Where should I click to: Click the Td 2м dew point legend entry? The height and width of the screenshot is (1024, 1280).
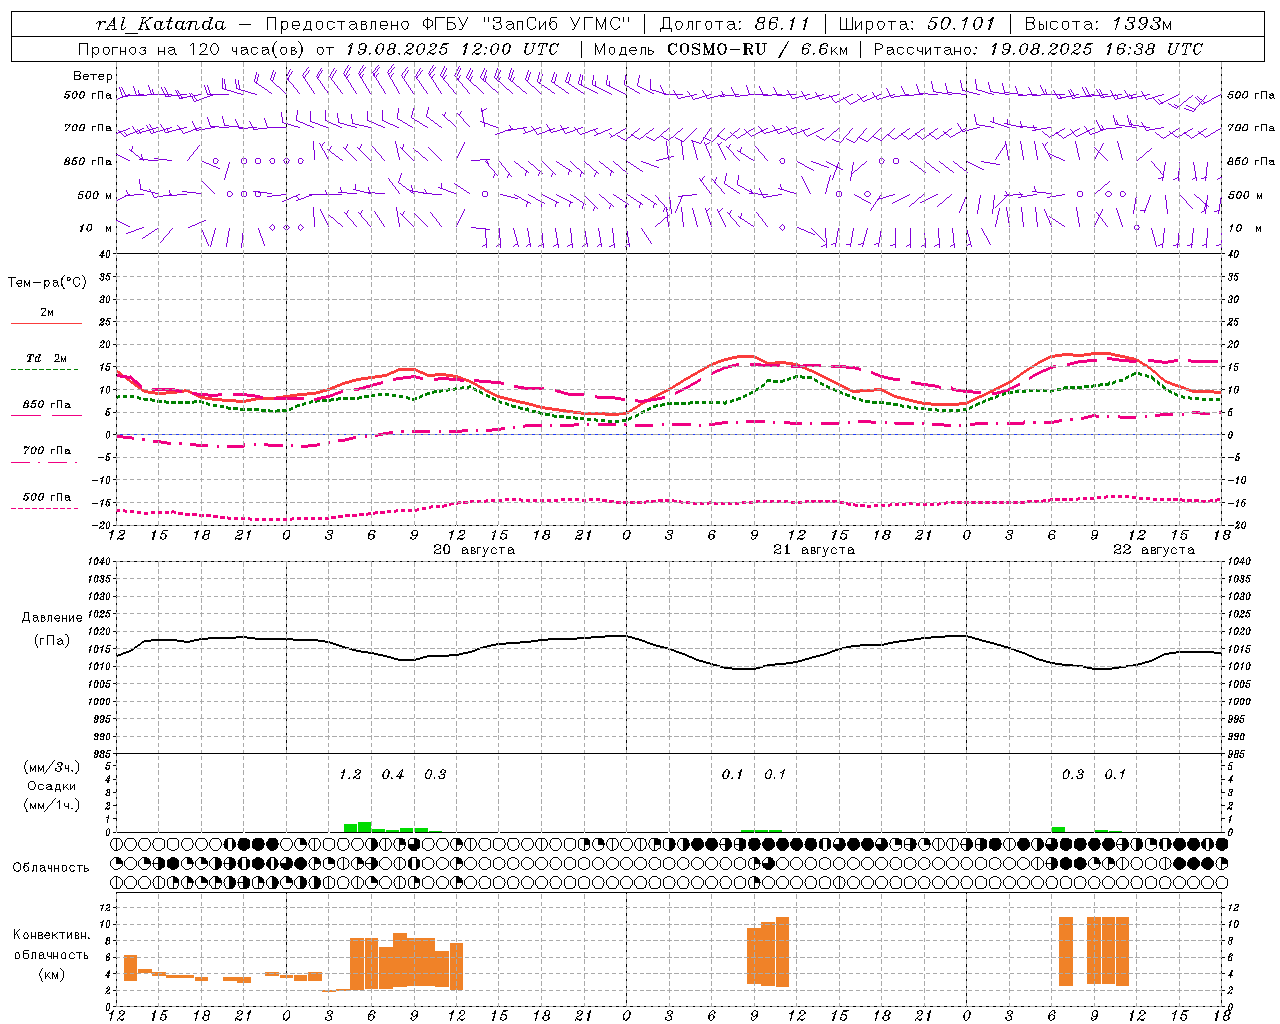(47, 358)
